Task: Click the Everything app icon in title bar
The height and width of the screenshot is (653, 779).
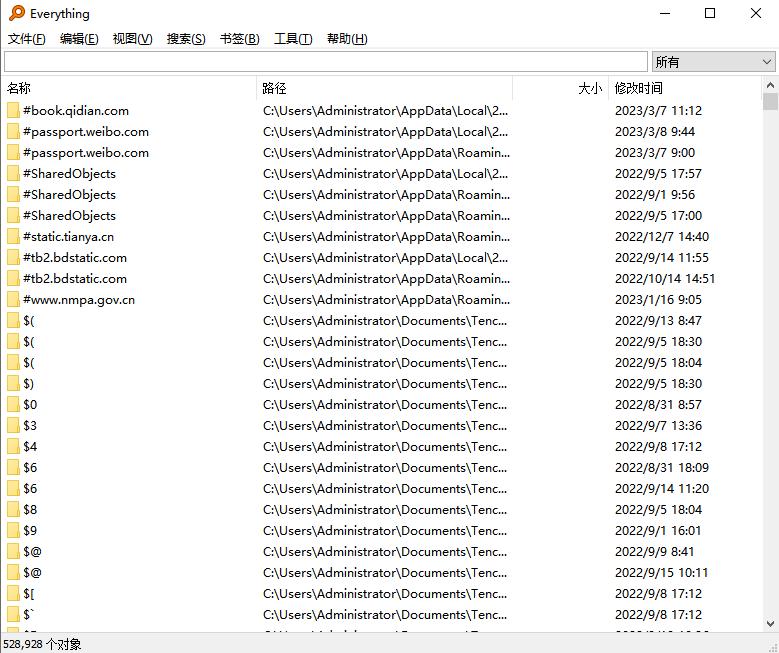Action: (x=17, y=13)
